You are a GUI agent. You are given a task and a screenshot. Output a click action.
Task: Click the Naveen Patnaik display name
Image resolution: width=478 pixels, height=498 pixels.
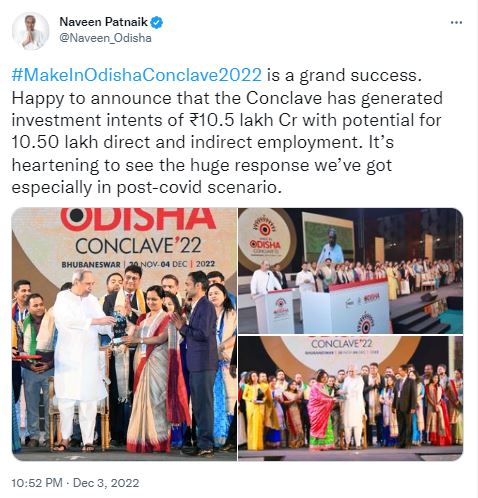(x=104, y=22)
